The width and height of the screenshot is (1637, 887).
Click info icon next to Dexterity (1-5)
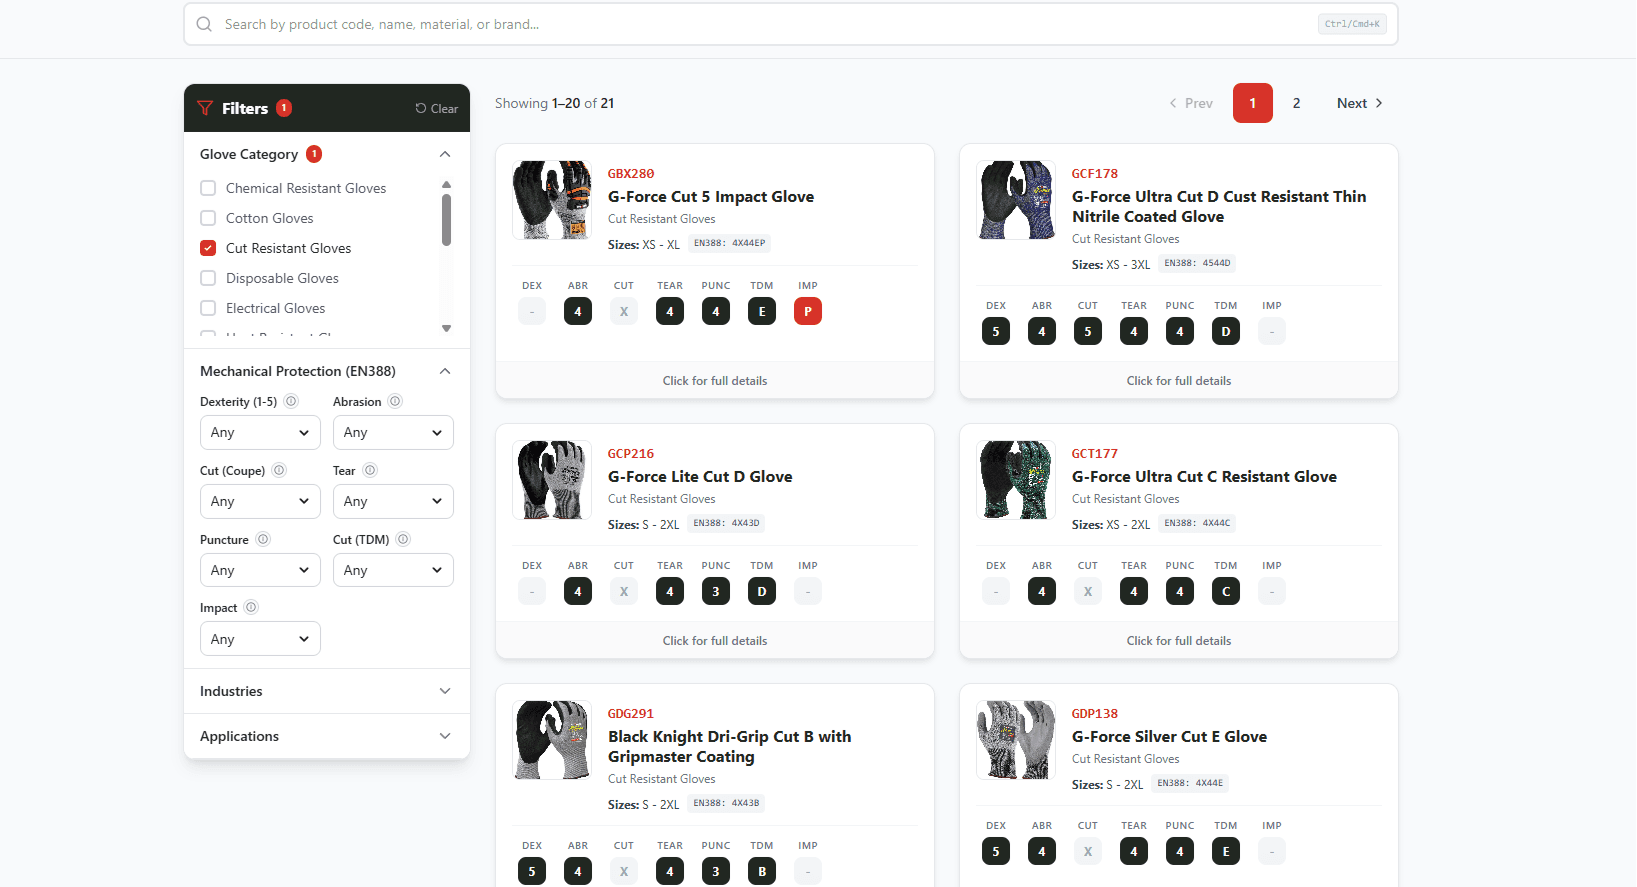coord(291,401)
